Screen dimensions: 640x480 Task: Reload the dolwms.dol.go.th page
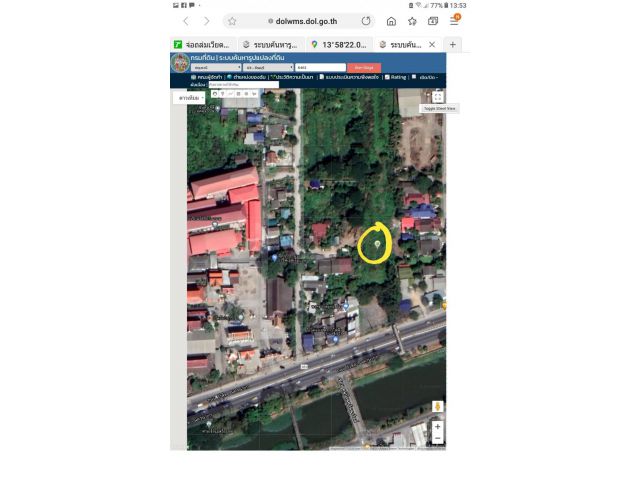coord(366,21)
